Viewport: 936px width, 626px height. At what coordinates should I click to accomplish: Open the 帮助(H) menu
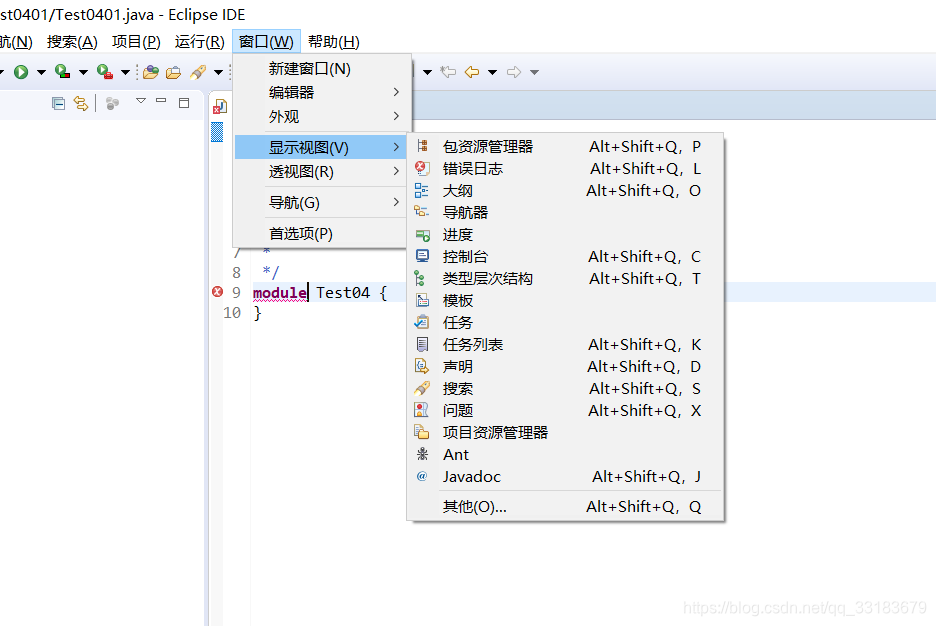tap(334, 42)
